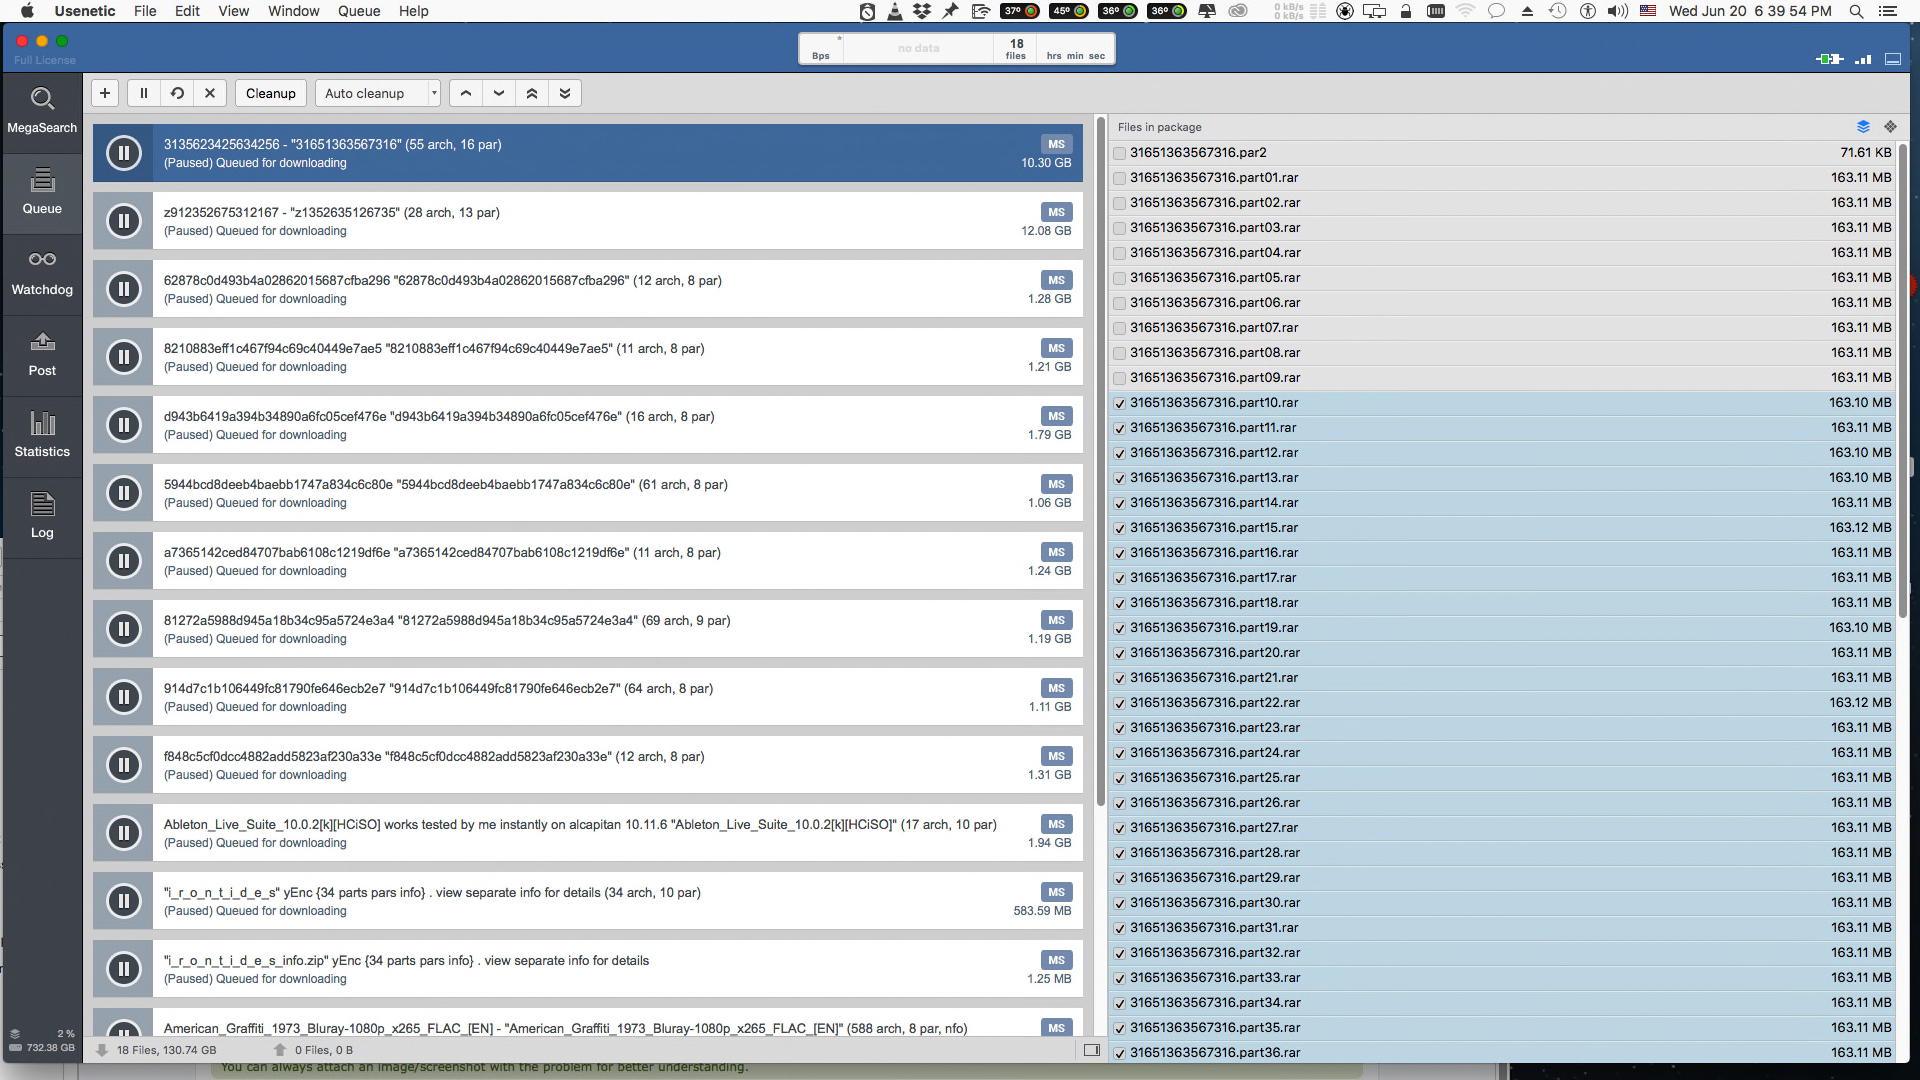The image size is (1920, 1080).
Task: Toggle checkbox for 31651363567316.part02.rar
Action: (x=1120, y=202)
